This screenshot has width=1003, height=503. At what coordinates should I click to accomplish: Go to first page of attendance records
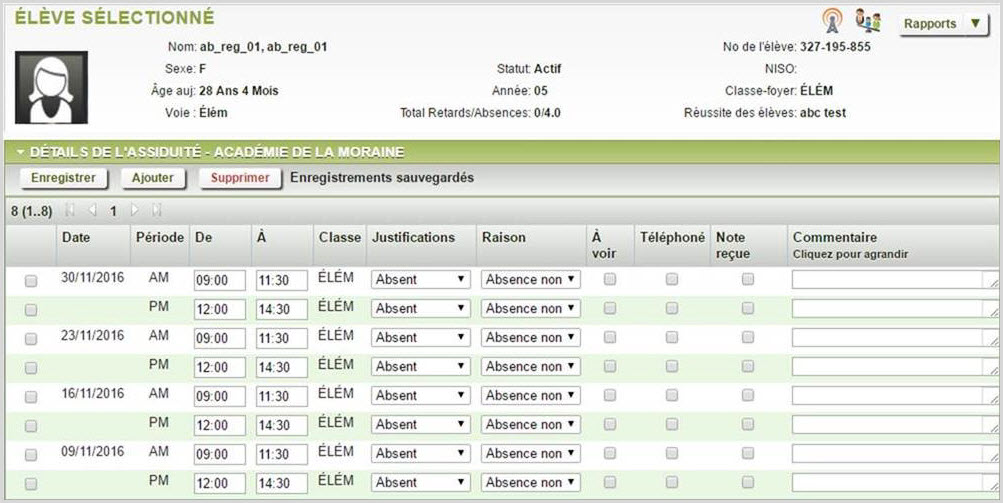tap(70, 211)
